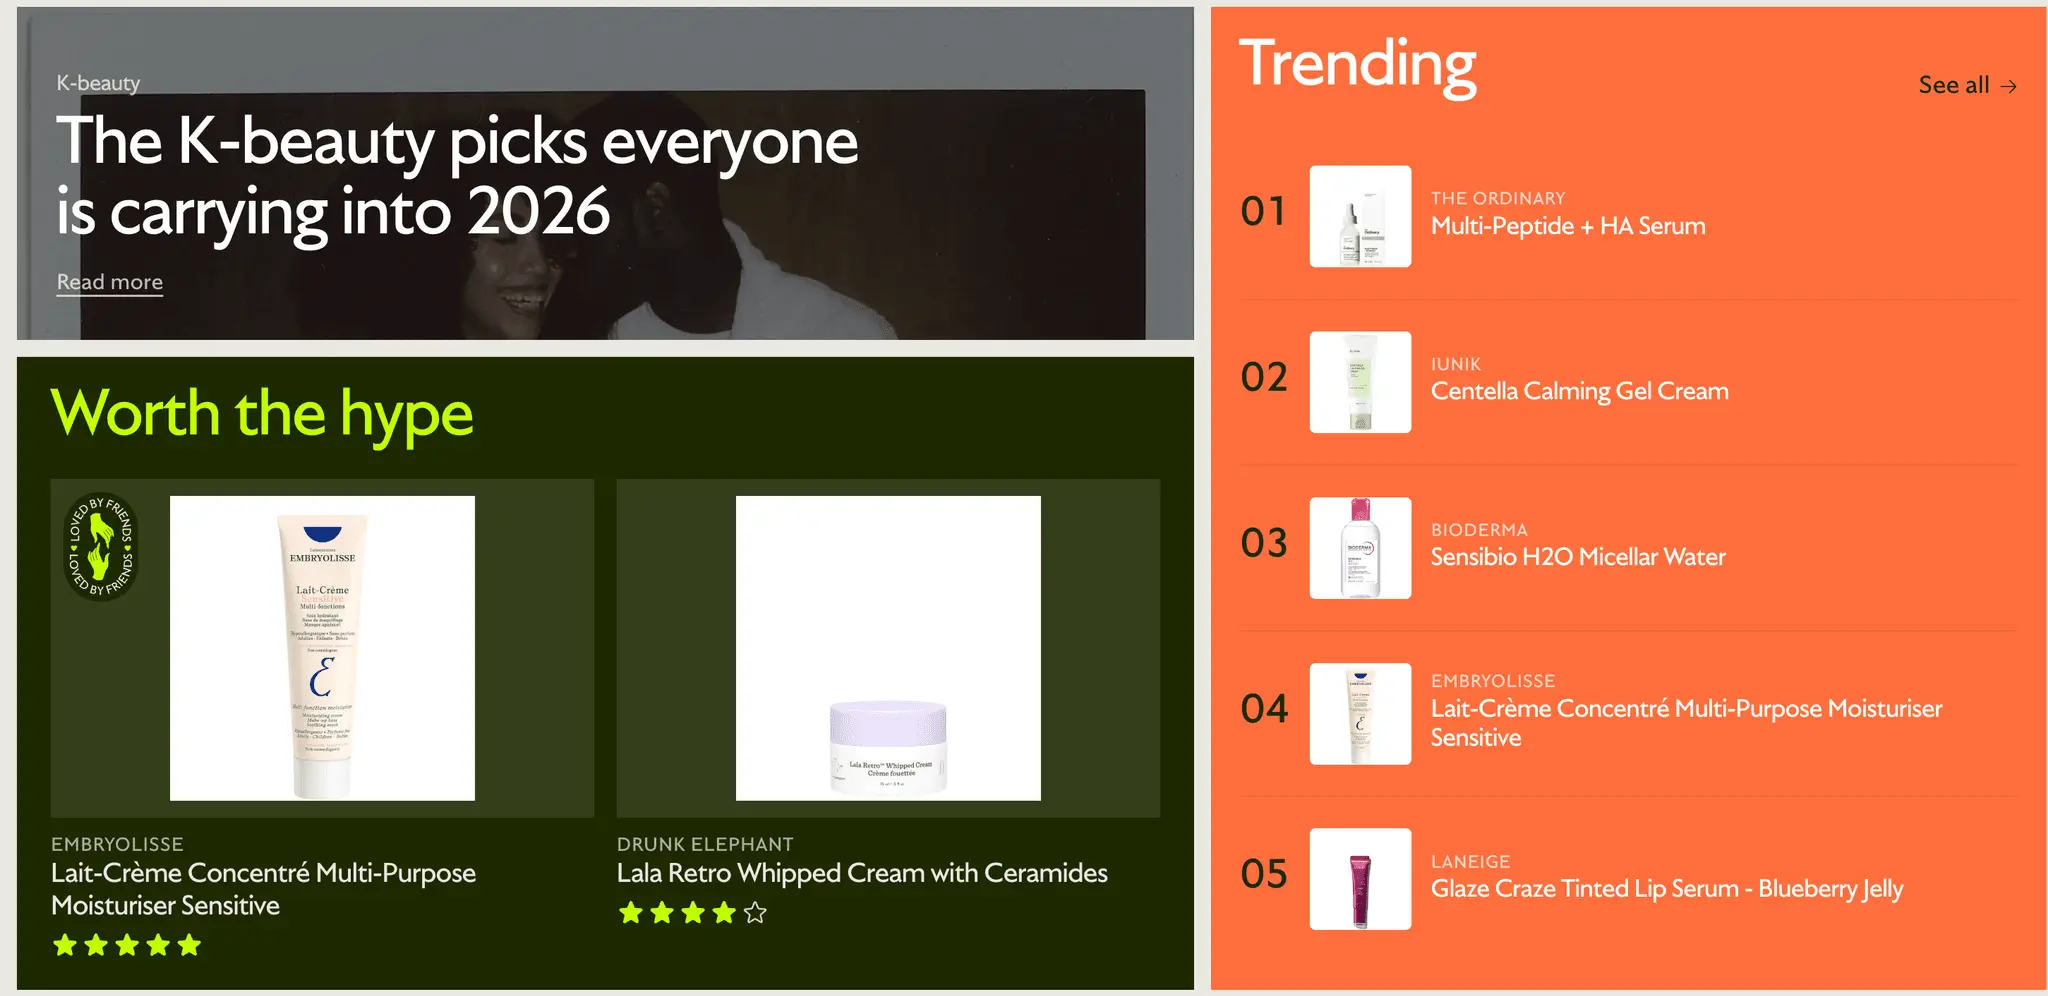Click EMBRYOLISSE brand name in Worth the hype
This screenshot has width=2048, height=996.
pos(117,844)
